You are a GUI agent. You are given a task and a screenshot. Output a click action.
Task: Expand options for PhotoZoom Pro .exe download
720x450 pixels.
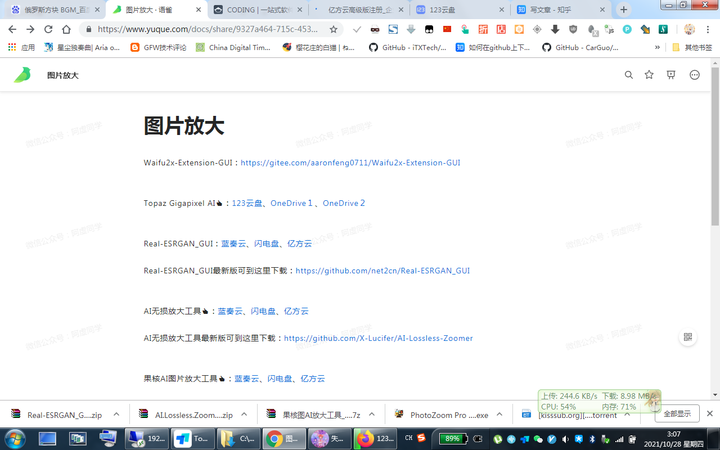pyautogui.click(x=500, y=415)
